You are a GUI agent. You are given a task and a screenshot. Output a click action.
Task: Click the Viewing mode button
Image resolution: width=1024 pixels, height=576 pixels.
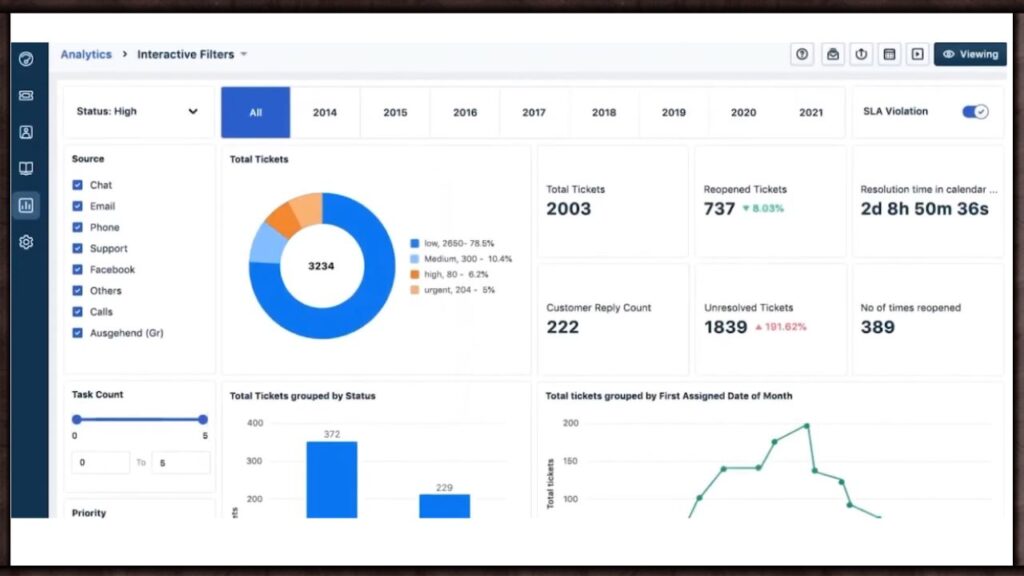[x=970, y=54]
